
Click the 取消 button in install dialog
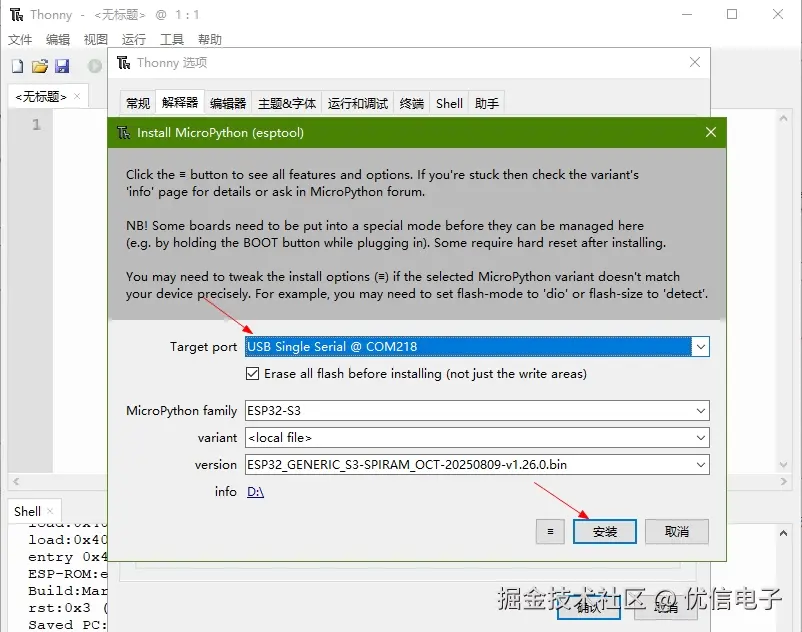click(x=677, y=531)
